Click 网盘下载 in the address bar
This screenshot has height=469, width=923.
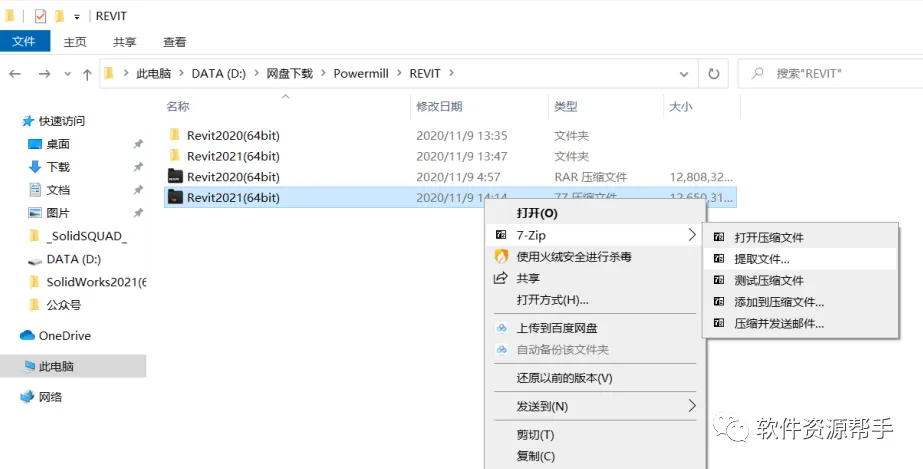[290, 74]
